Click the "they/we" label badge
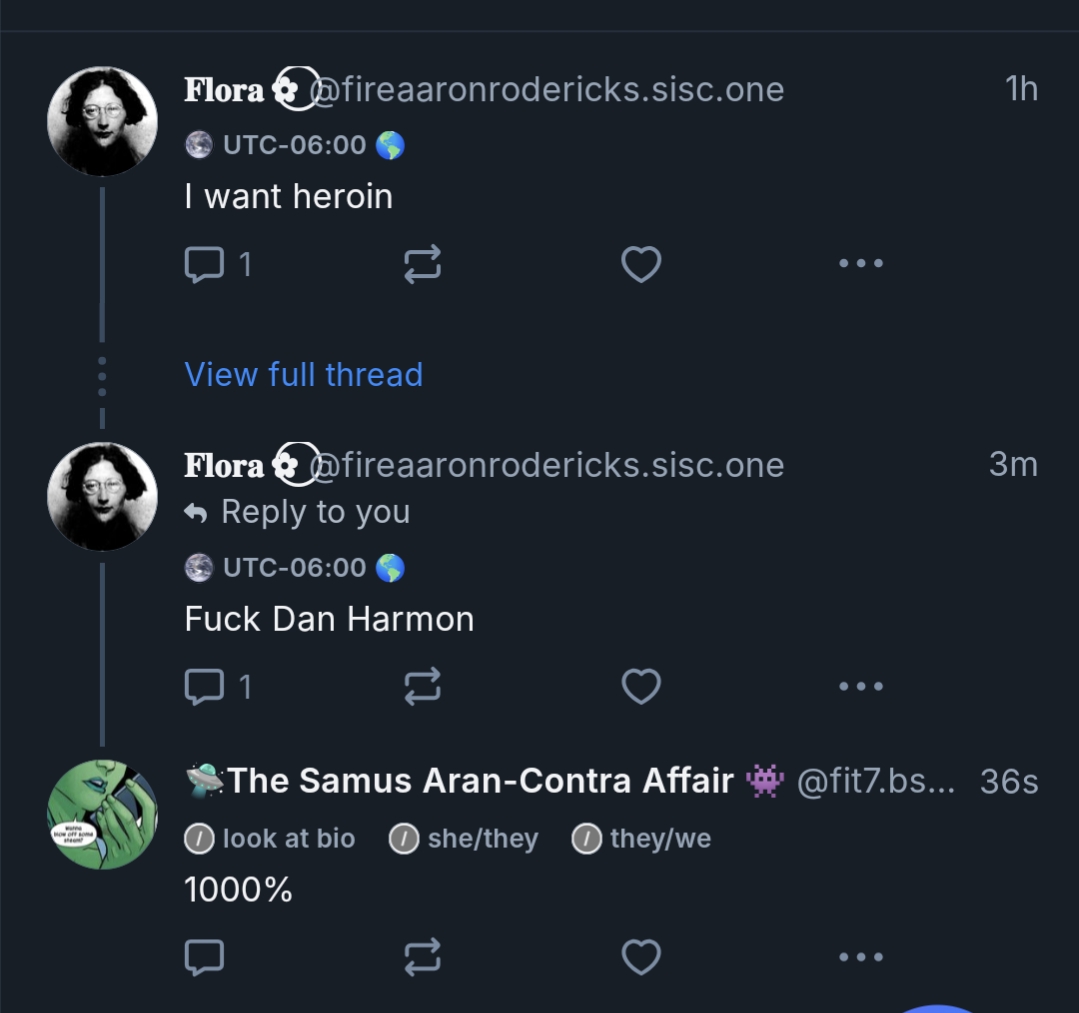This screenshot has width=1079, height=1013. tap(642, 839)
